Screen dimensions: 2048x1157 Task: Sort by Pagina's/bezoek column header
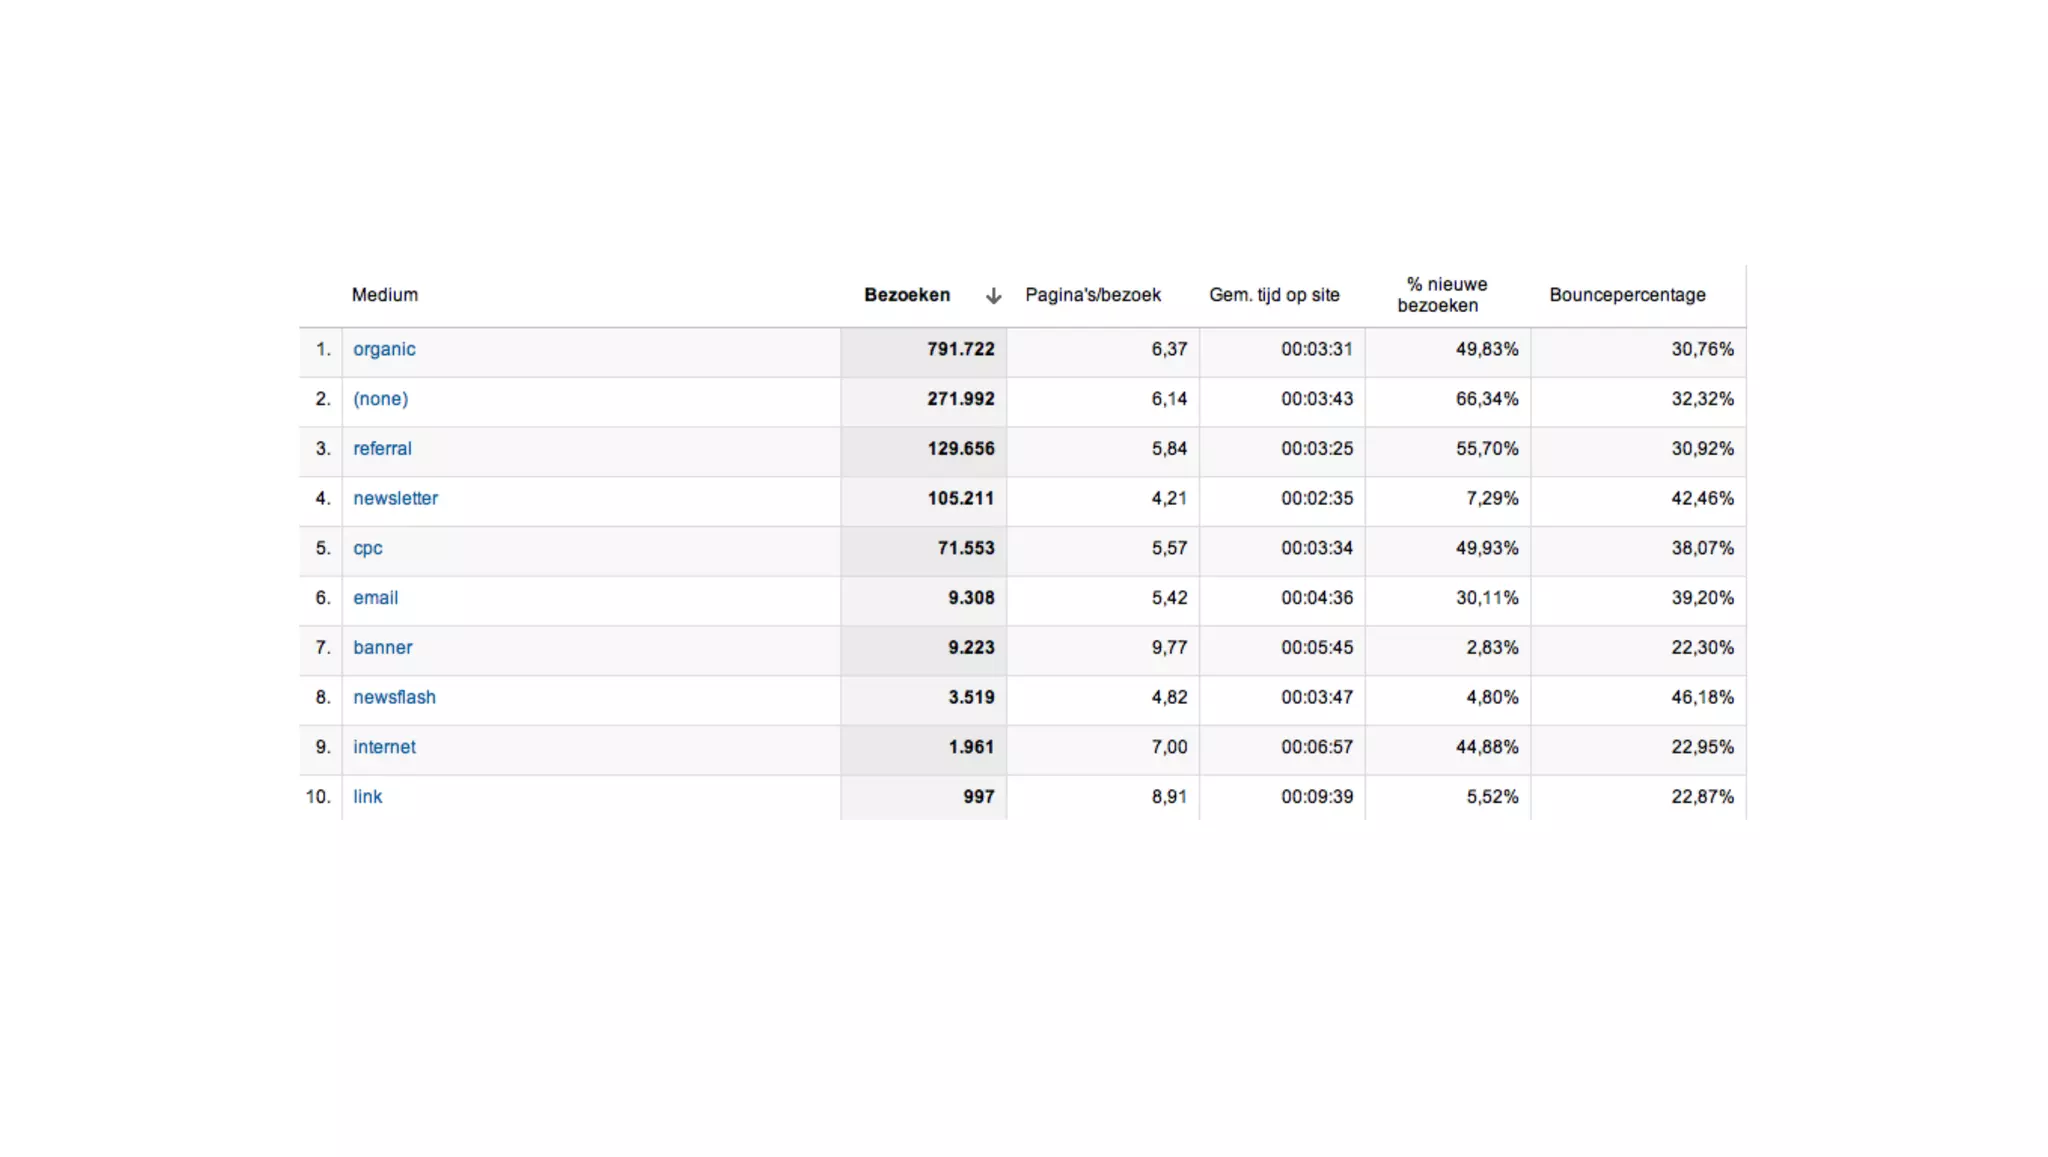[1093, 295]
